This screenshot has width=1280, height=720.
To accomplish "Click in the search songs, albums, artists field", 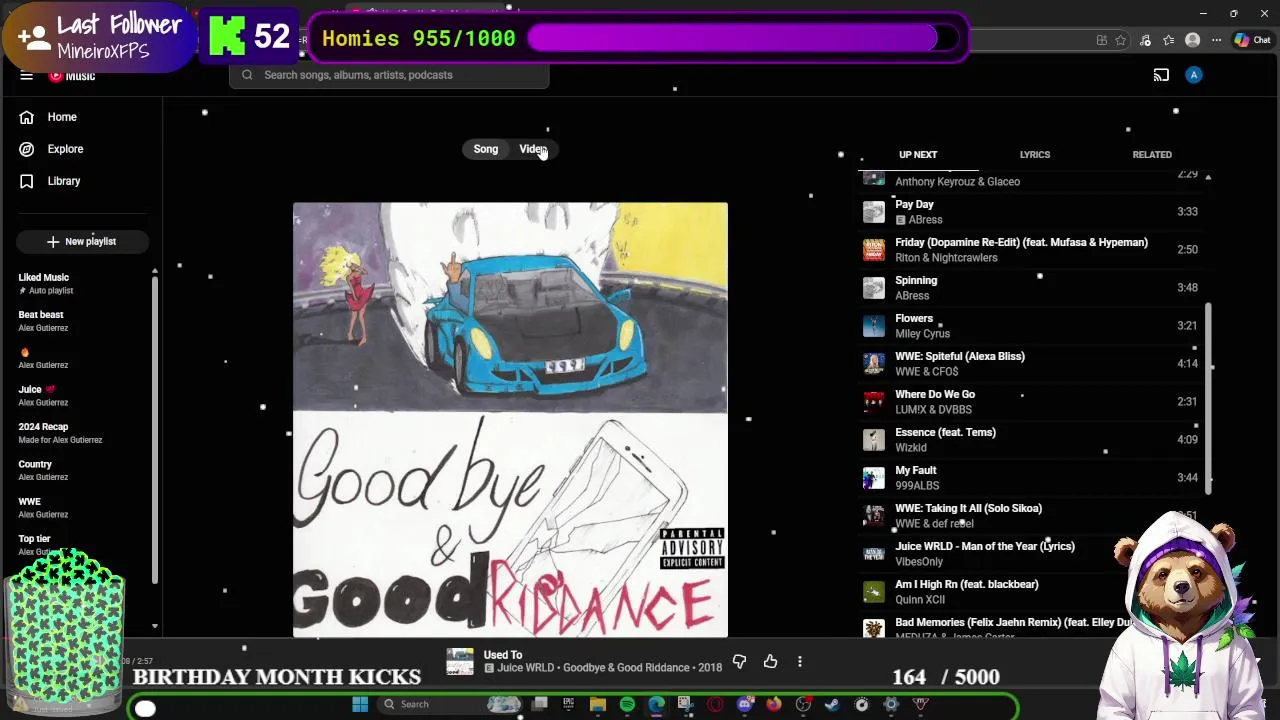I will (x=390, y=75).
